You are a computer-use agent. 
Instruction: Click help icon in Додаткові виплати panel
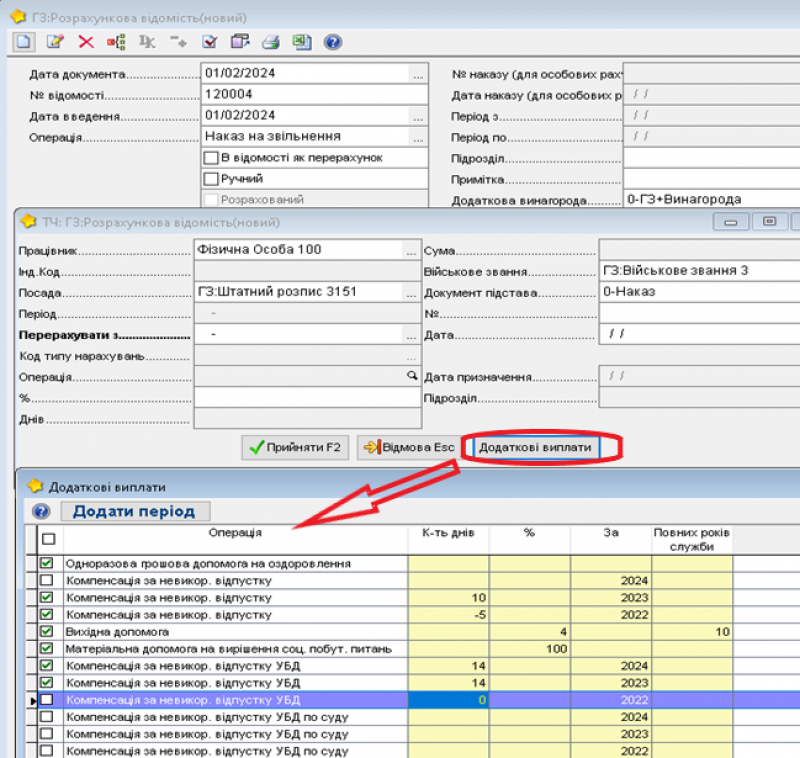pos(41,512)
